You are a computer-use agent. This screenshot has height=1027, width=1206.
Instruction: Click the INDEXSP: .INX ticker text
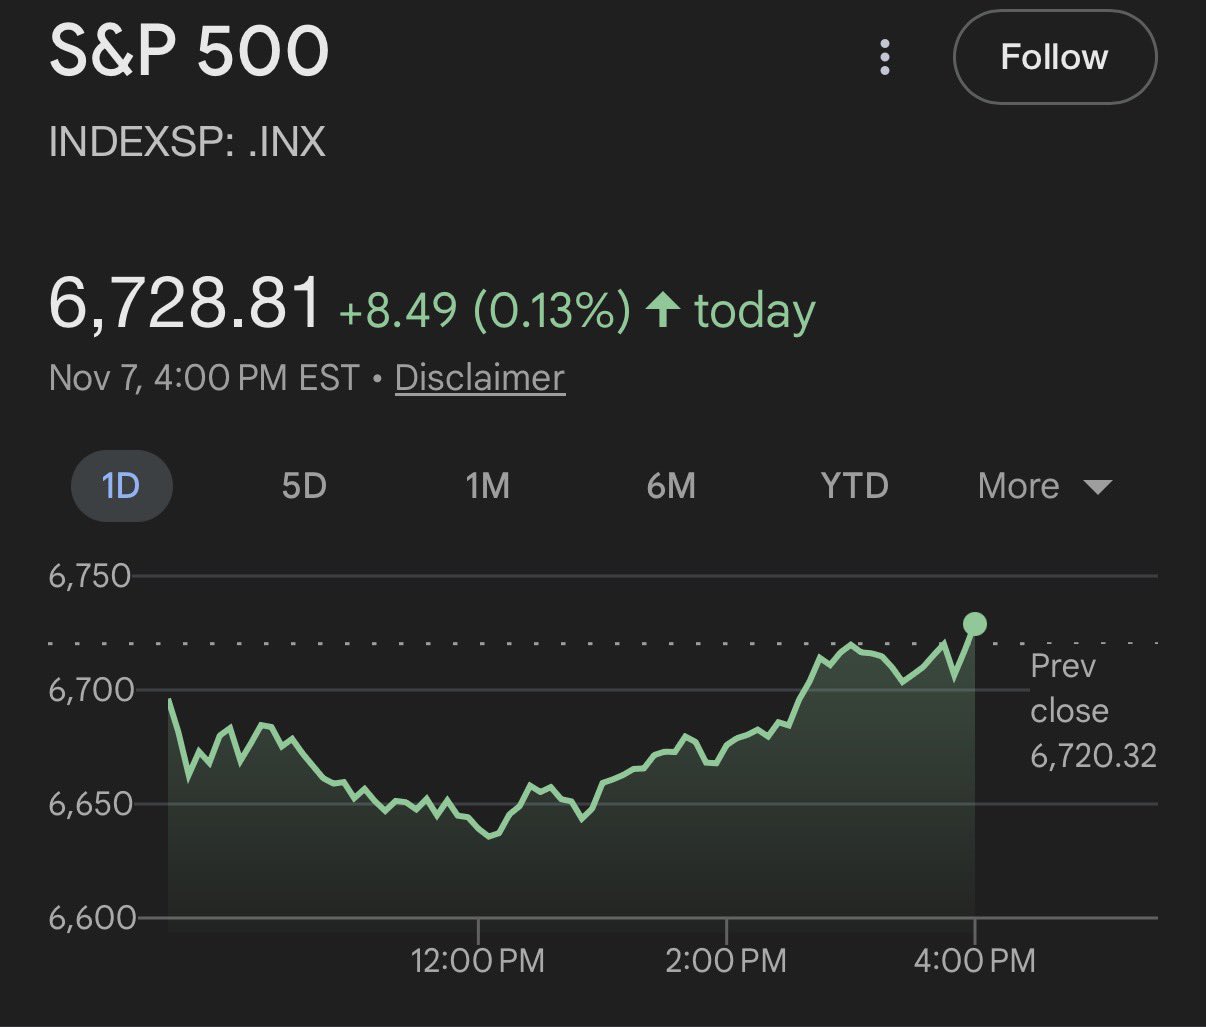(x=187, y=142)
